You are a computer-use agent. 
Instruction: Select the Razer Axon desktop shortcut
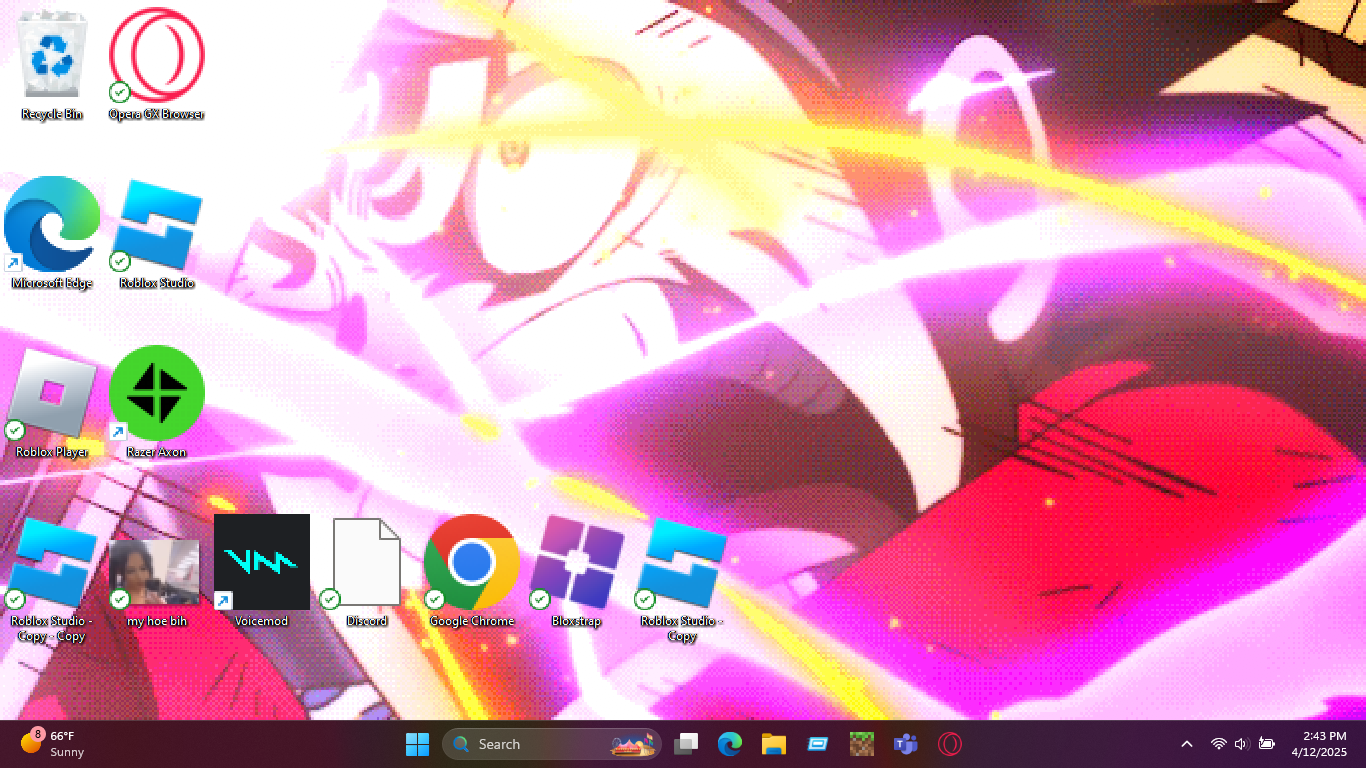click(x=157, y=403)
